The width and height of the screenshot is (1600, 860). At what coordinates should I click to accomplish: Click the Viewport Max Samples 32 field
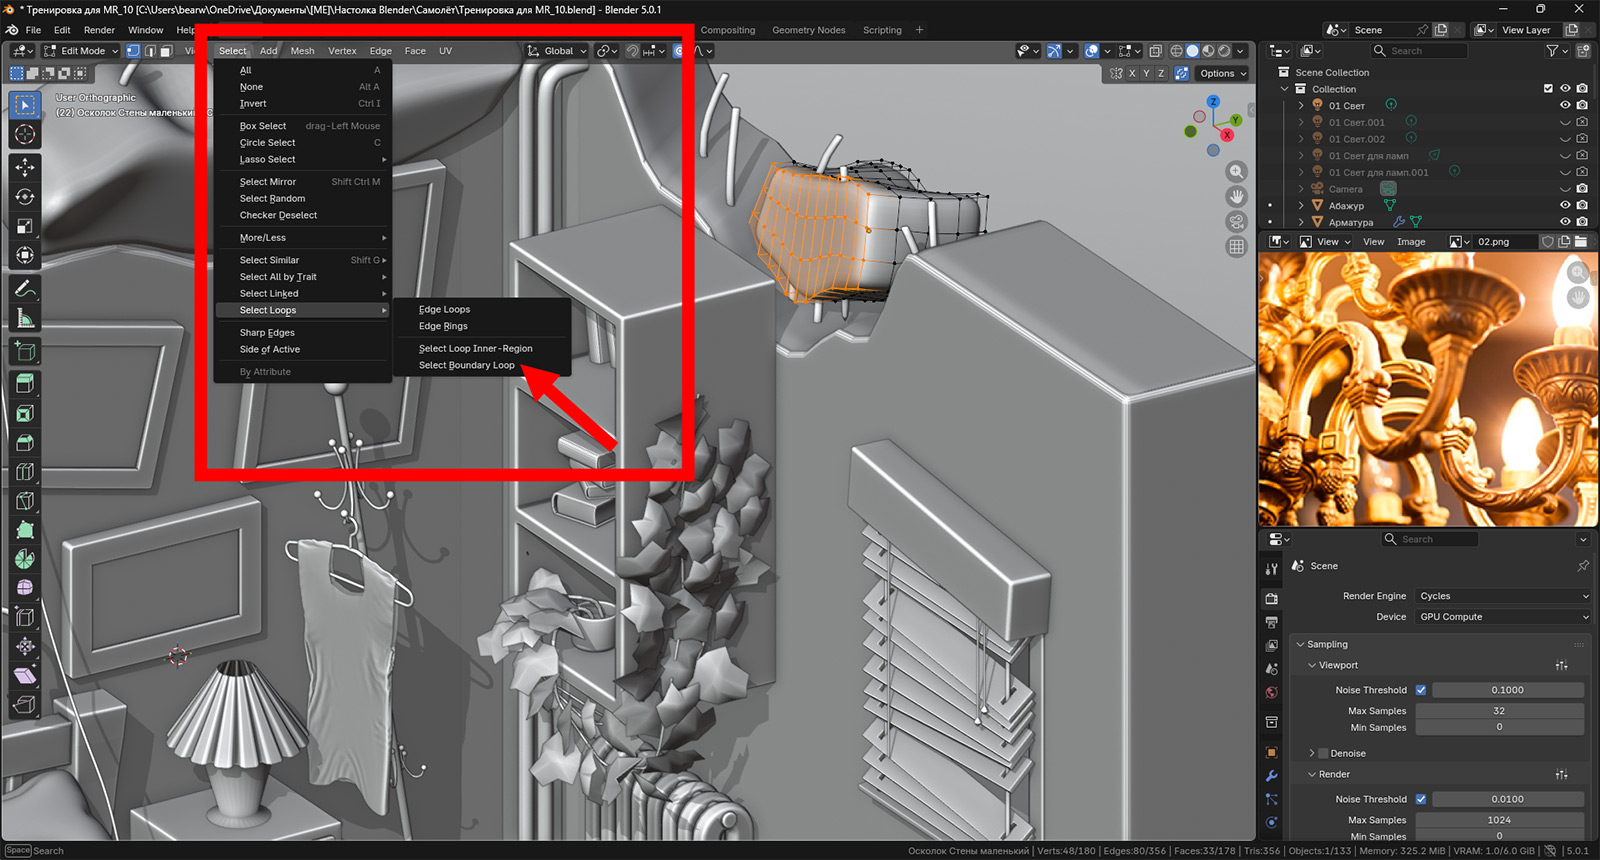pyautogui.click(x=1498, y=711)
